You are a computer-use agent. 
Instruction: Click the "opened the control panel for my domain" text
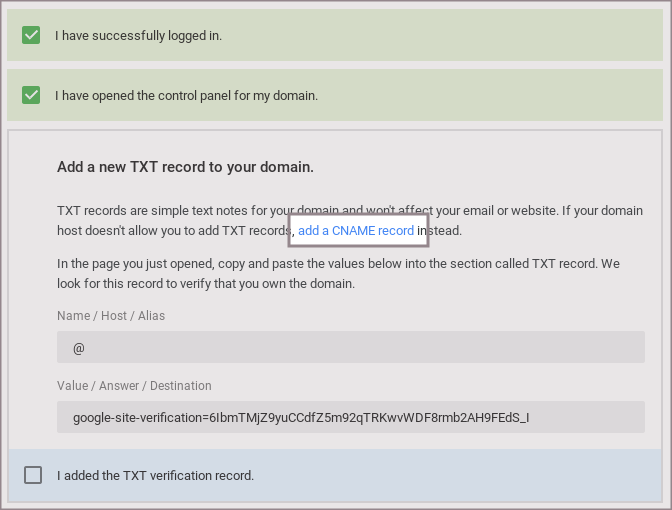[186, 96]
